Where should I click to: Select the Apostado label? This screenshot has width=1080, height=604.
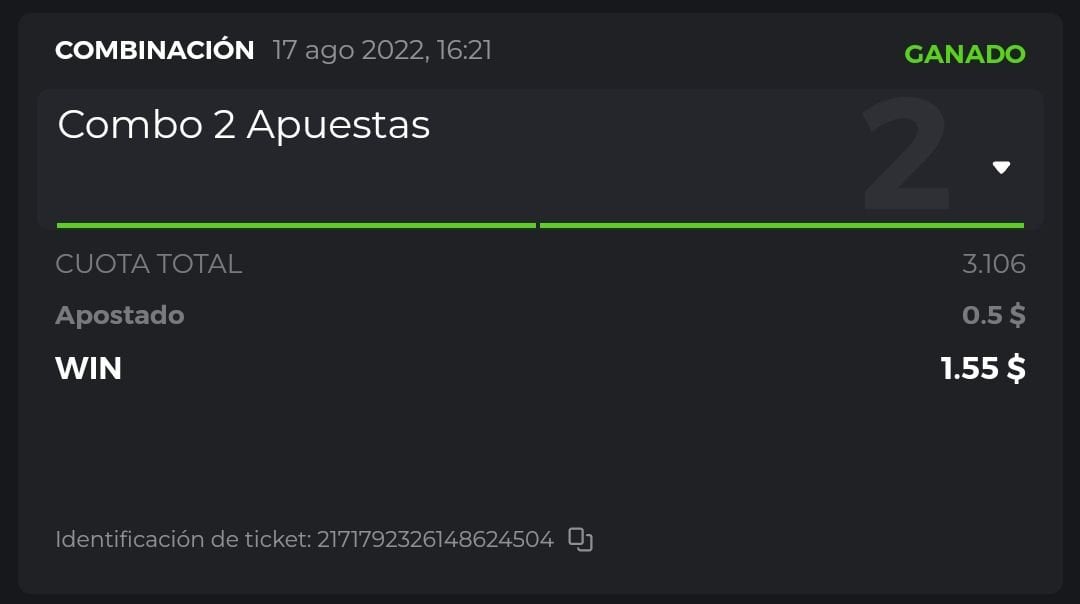120,316
